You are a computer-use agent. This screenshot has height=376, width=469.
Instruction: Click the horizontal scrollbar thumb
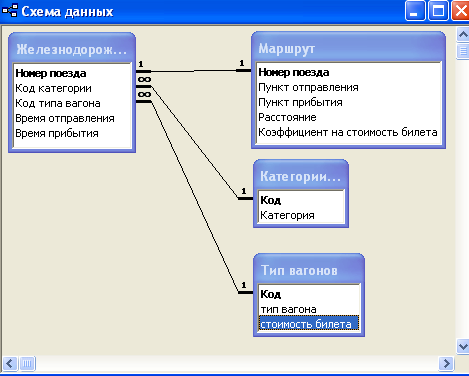pos(27,363)
